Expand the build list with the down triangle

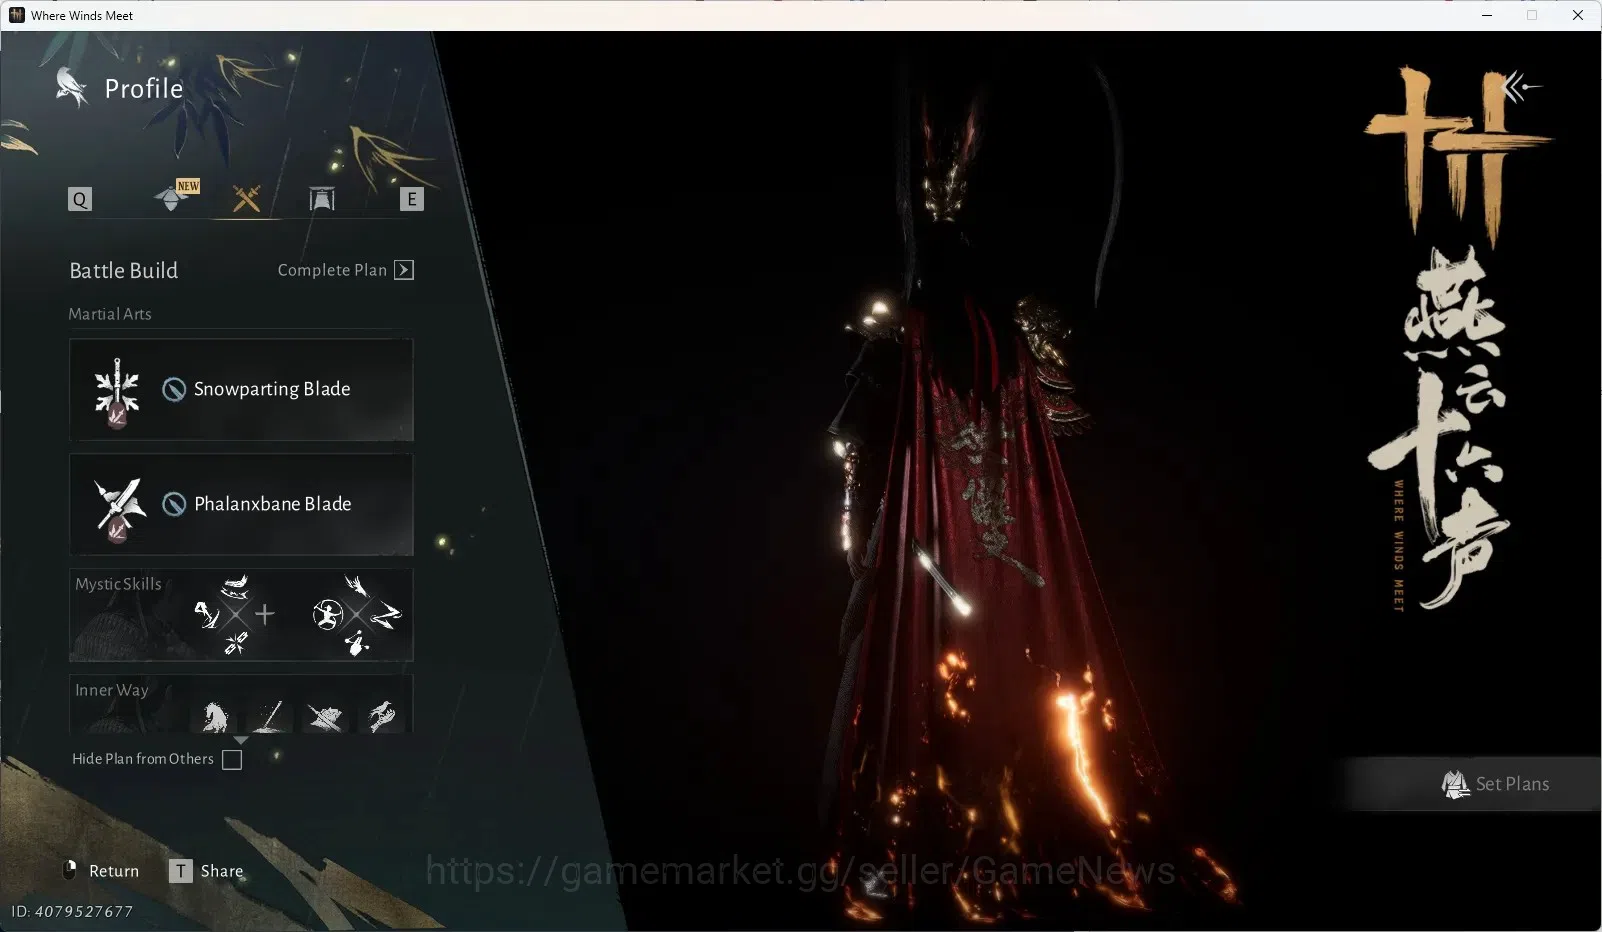(241, 739)
